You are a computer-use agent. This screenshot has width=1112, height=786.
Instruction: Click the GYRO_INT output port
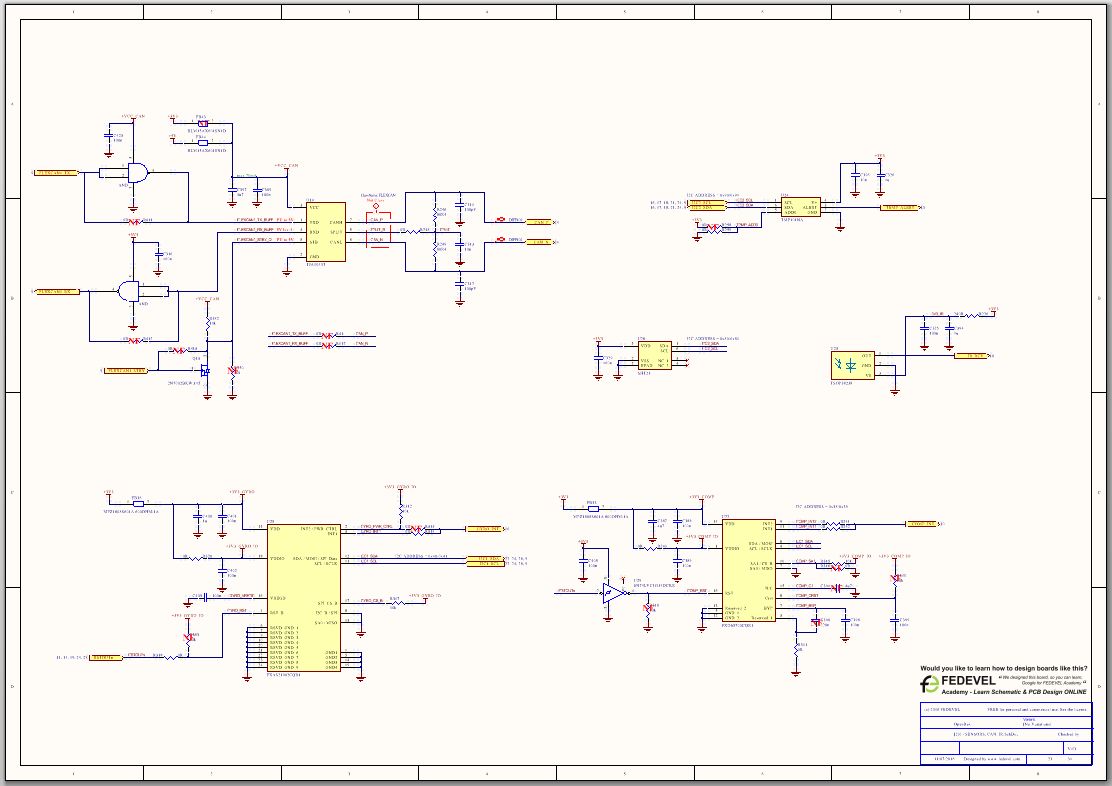(x=483, y=528)
